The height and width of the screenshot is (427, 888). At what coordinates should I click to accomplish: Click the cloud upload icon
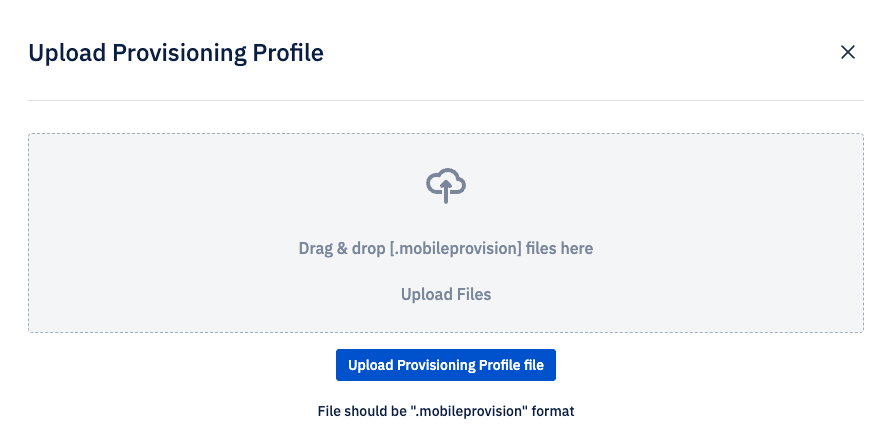point(446,185)
